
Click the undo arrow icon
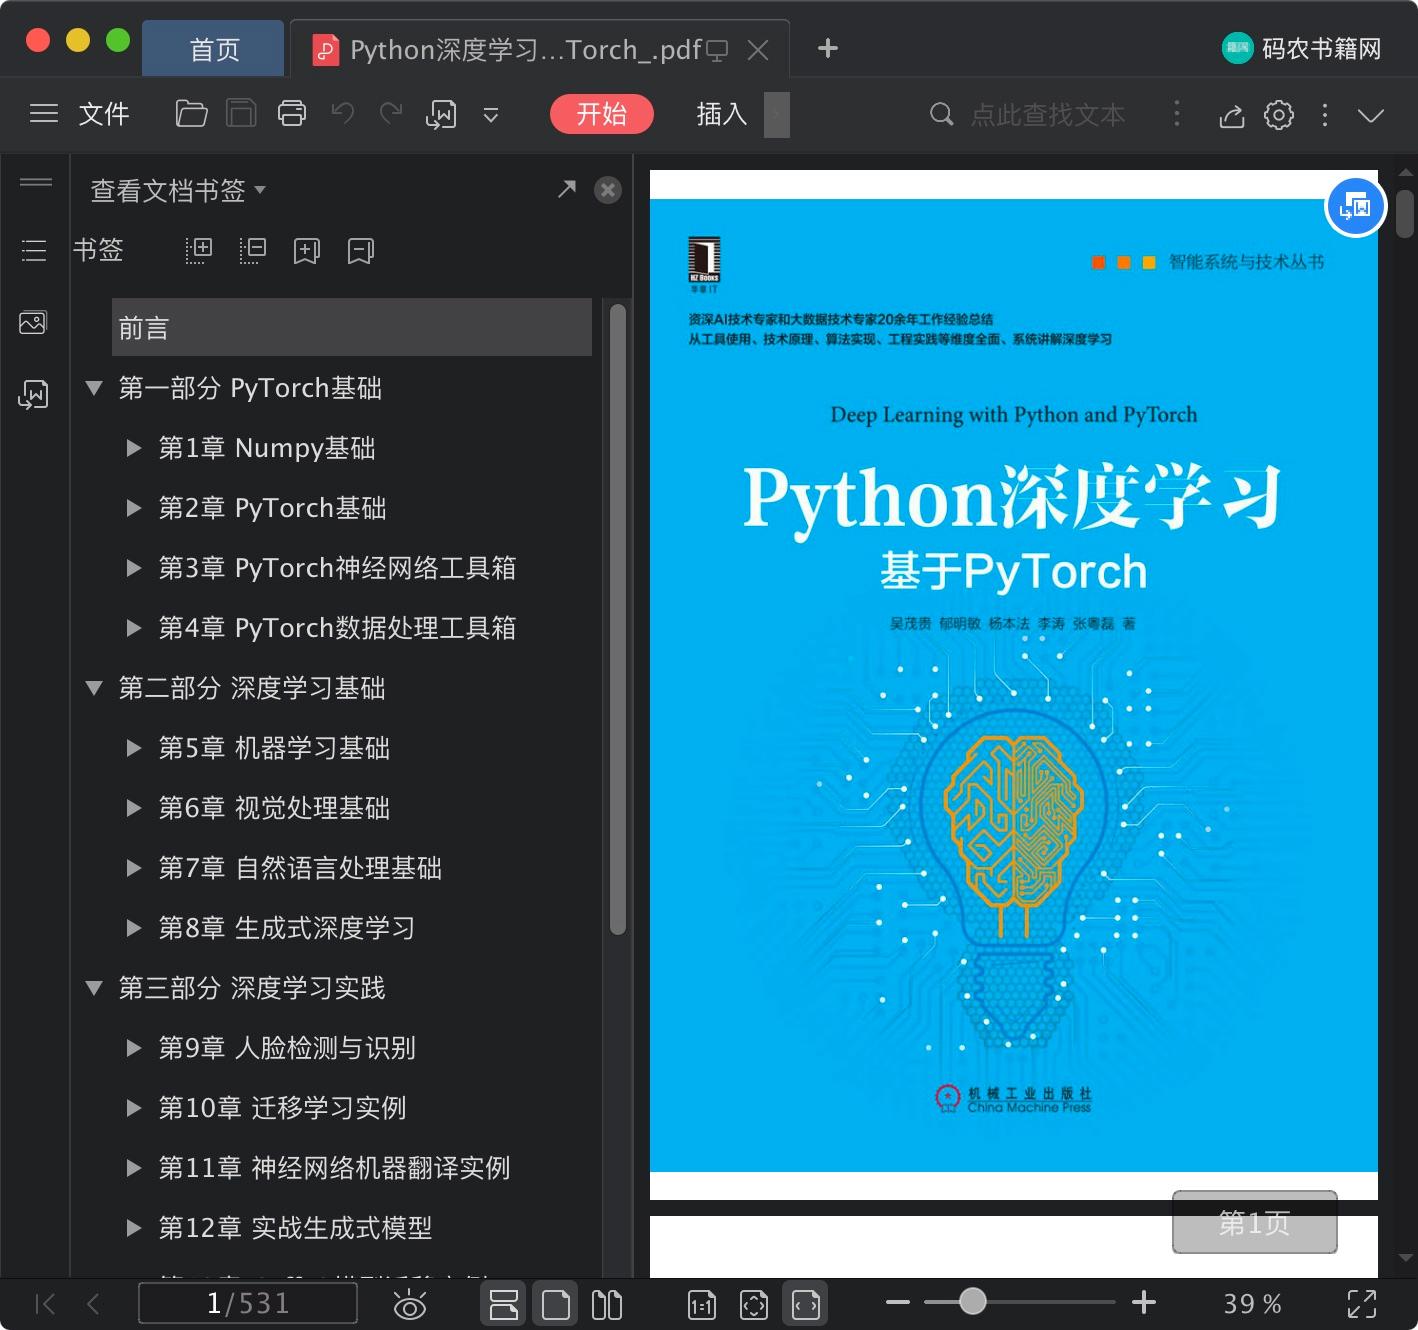click(x=343, y=114)
